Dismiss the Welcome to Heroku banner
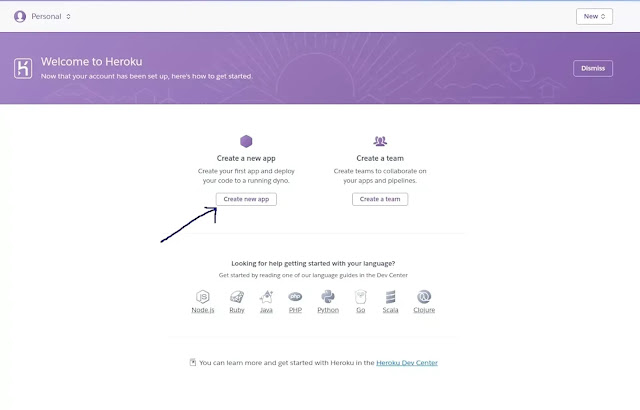 [x=593, y=68]
